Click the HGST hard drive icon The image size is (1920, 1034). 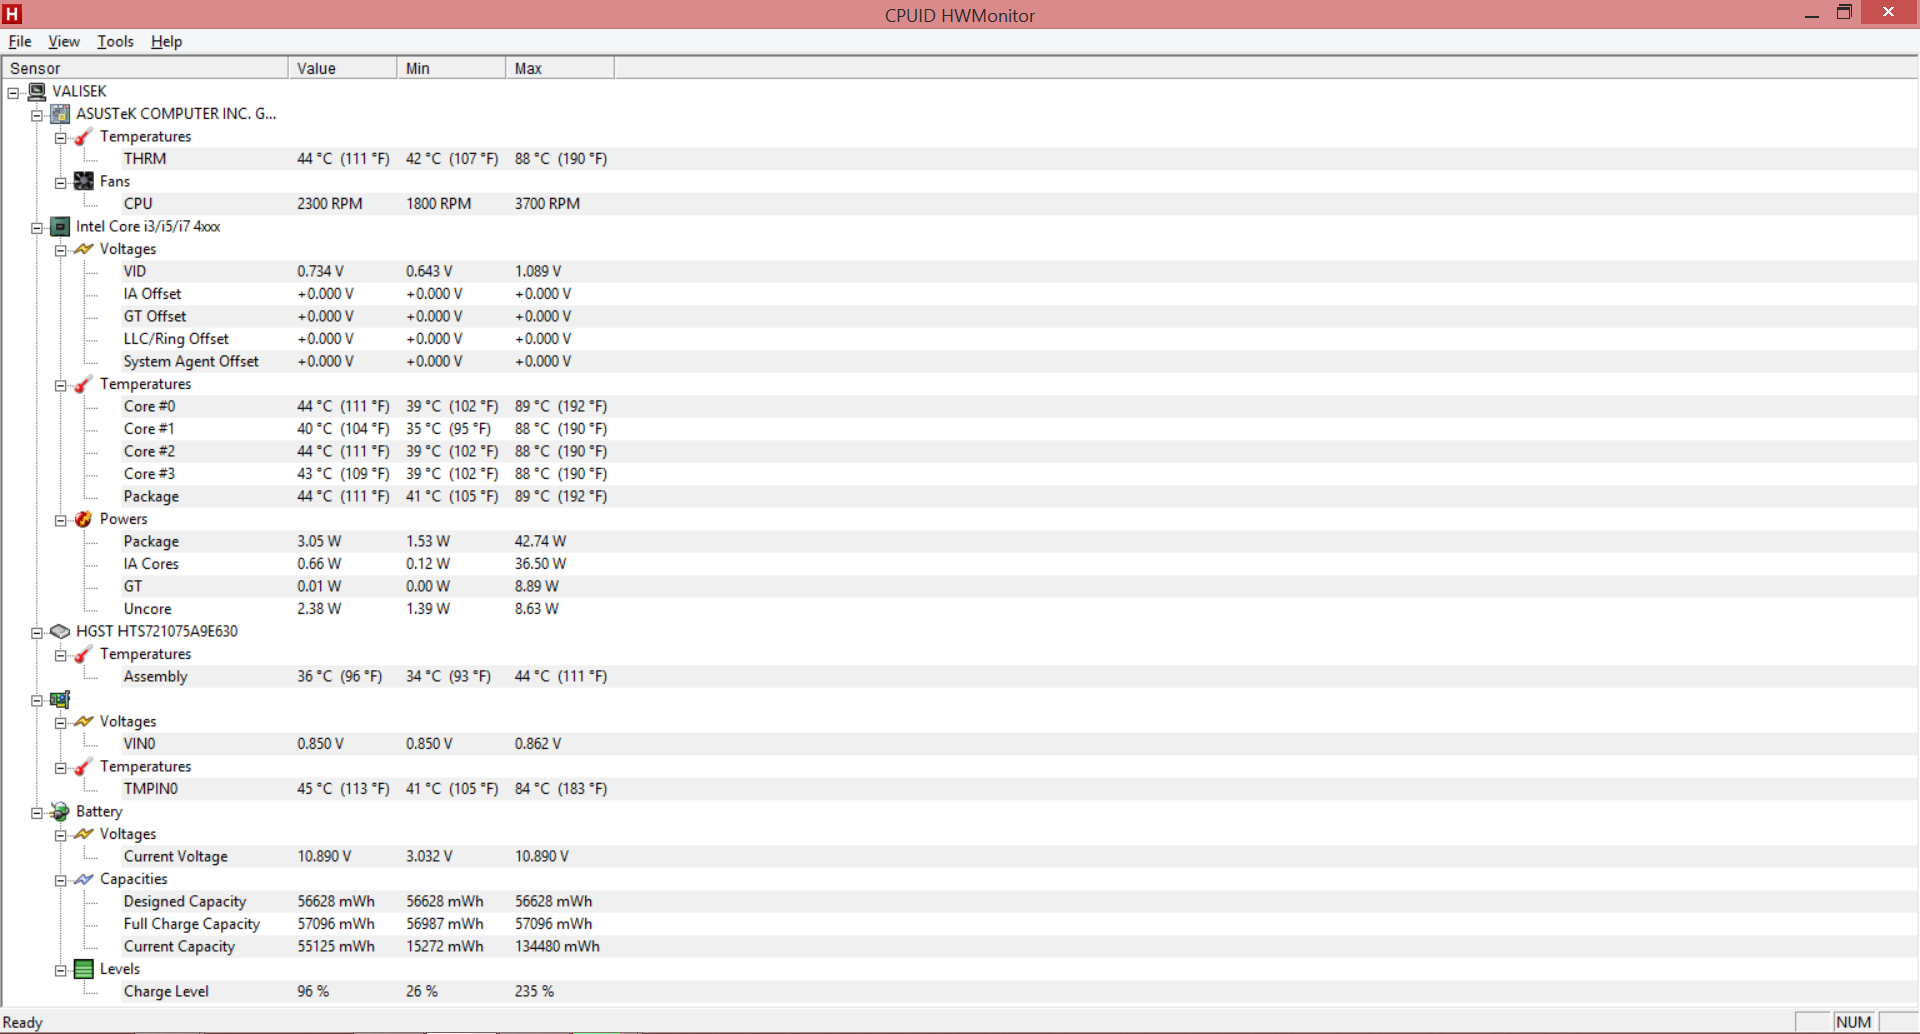(x=60, y=631)
